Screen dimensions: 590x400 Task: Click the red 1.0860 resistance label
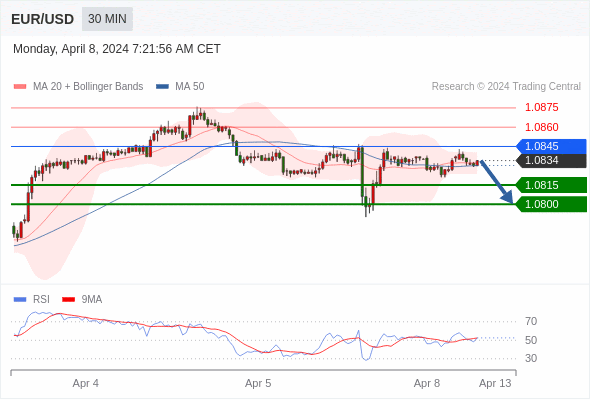click(x=541, y=127)
